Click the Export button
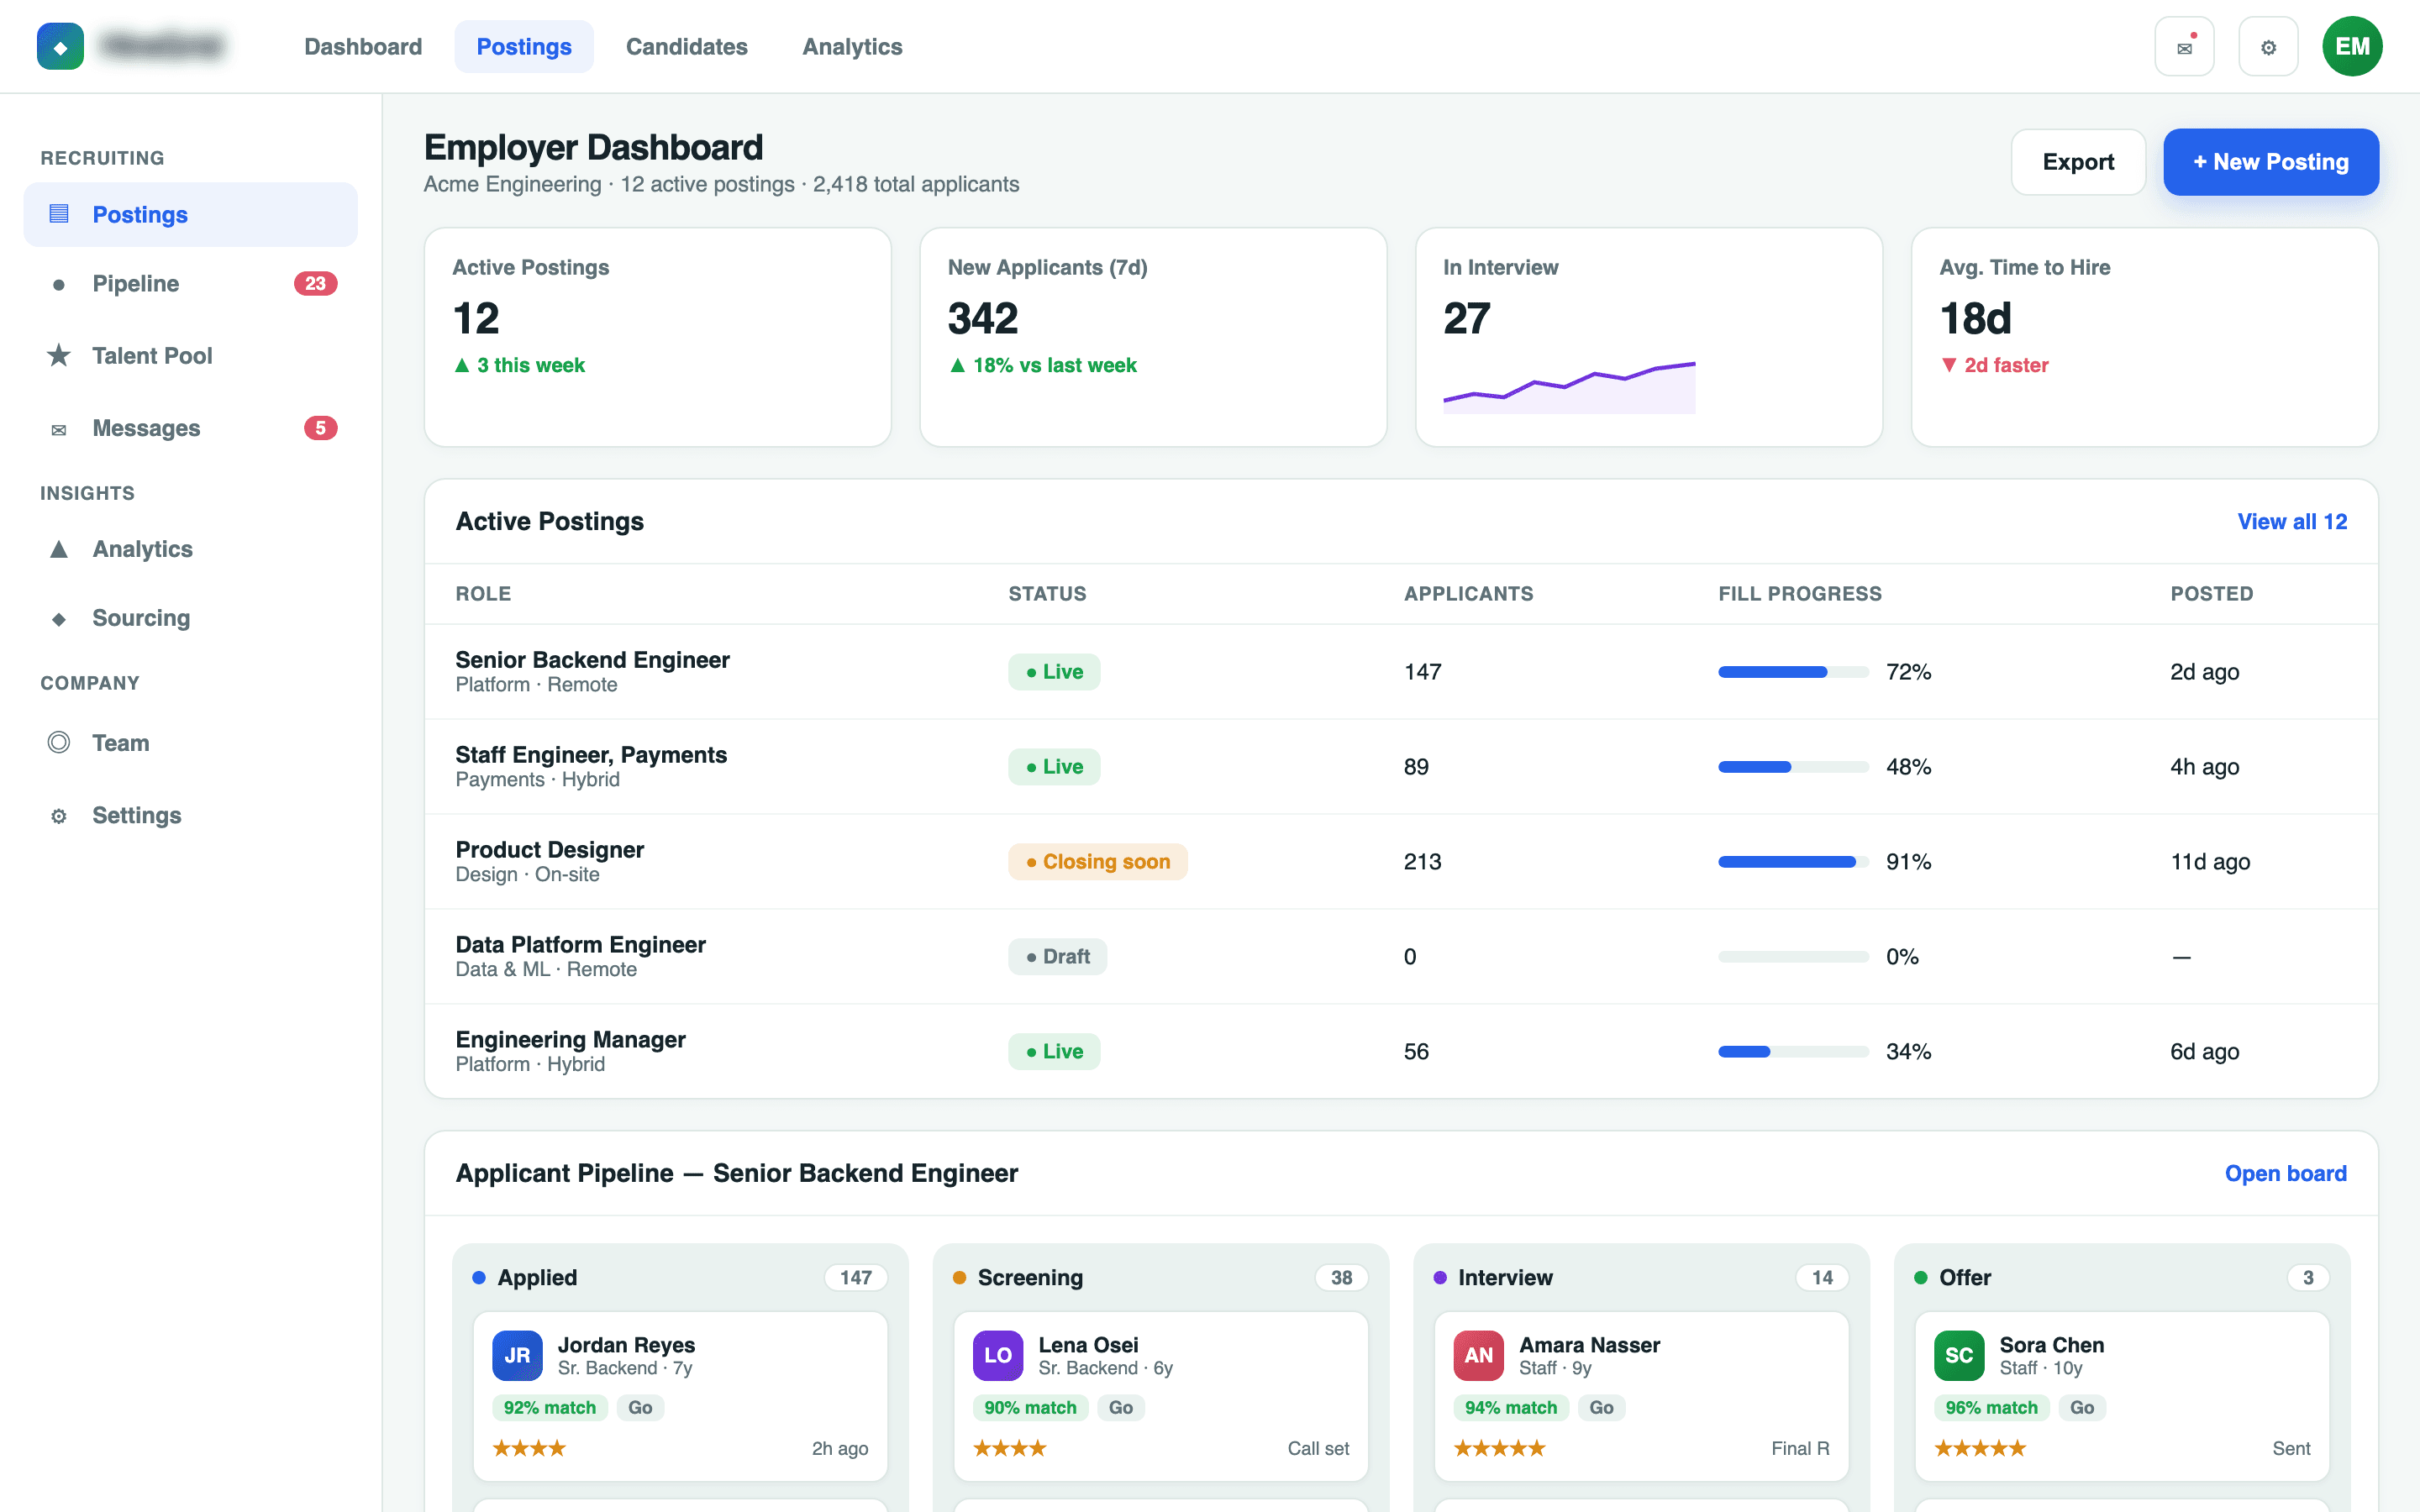Image resolution: width=2420 pixels, height=1512 pixels. point(2078,162)
